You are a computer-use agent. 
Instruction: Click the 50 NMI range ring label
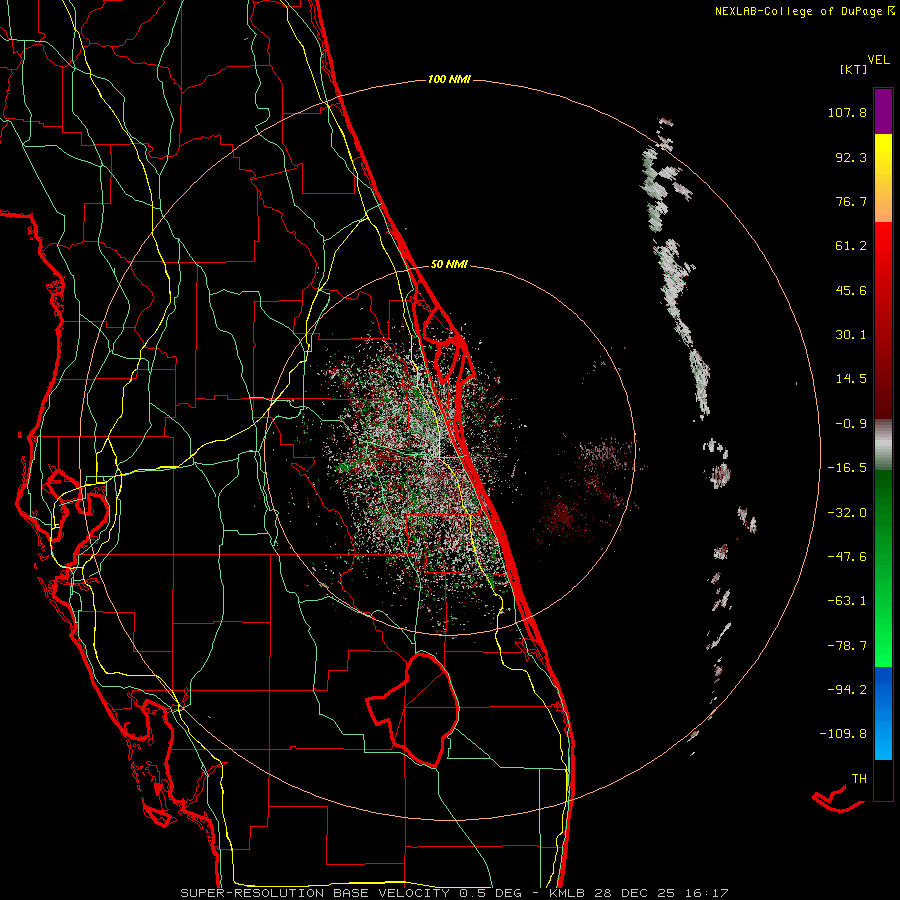[449, 264]
